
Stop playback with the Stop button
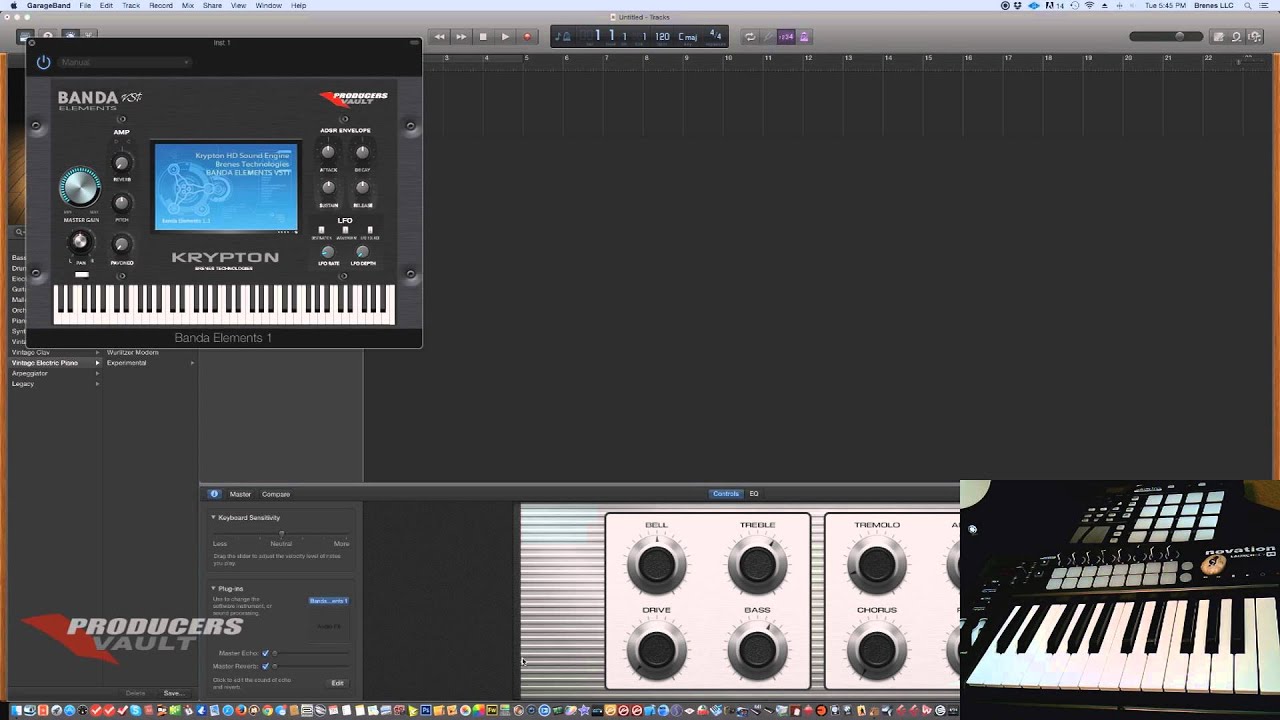[x=483, y=37]
